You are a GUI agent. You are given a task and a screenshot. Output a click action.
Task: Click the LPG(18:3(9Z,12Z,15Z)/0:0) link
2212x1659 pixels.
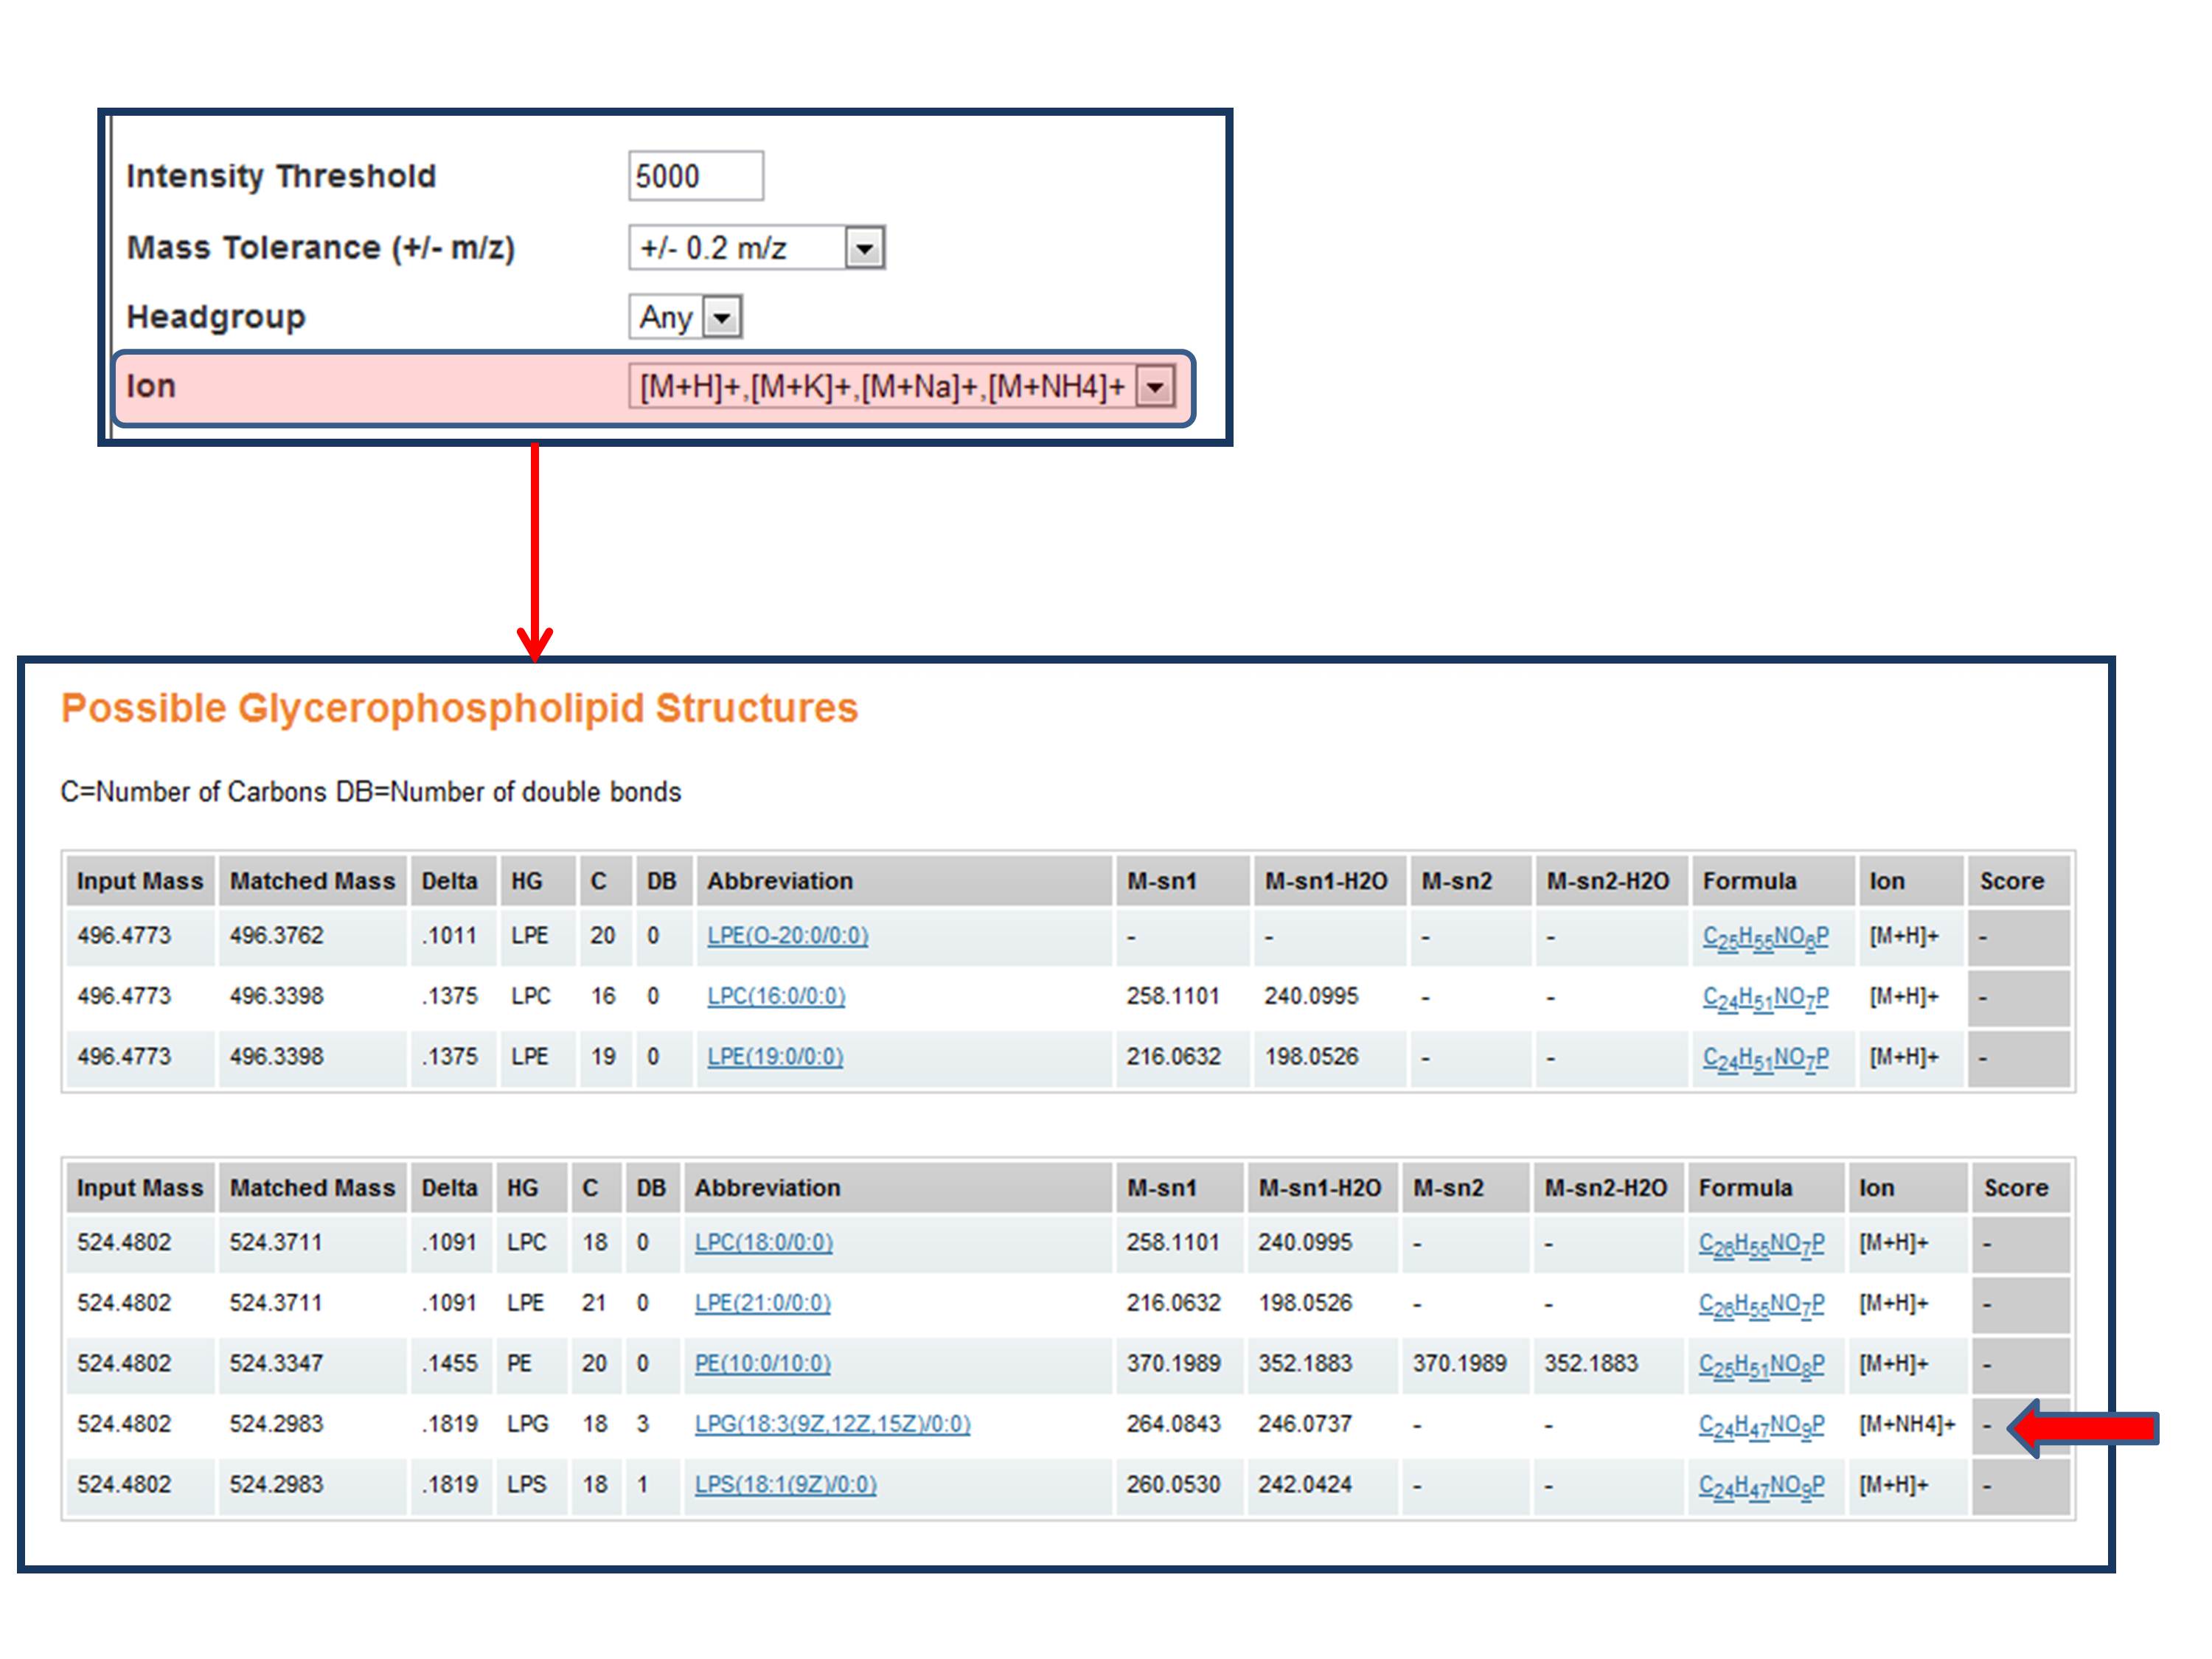pos(832,1424)
